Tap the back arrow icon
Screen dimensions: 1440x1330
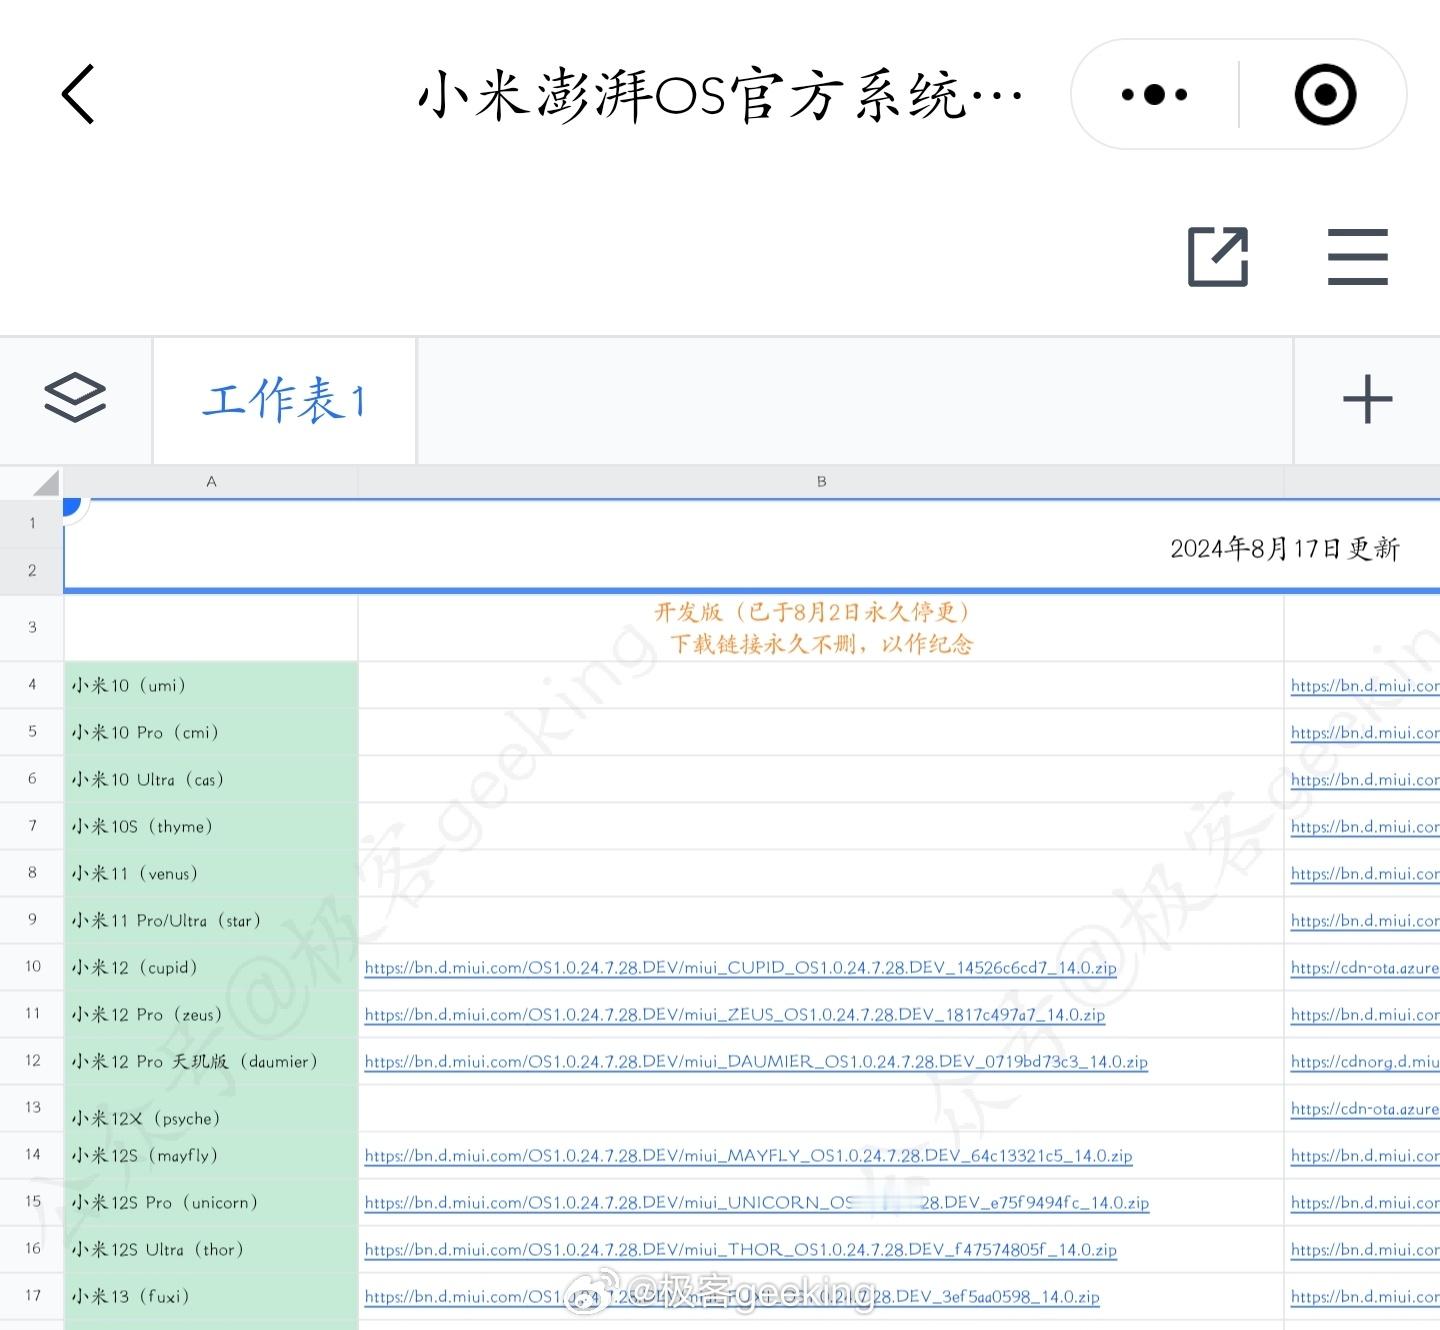pos(78,94)
